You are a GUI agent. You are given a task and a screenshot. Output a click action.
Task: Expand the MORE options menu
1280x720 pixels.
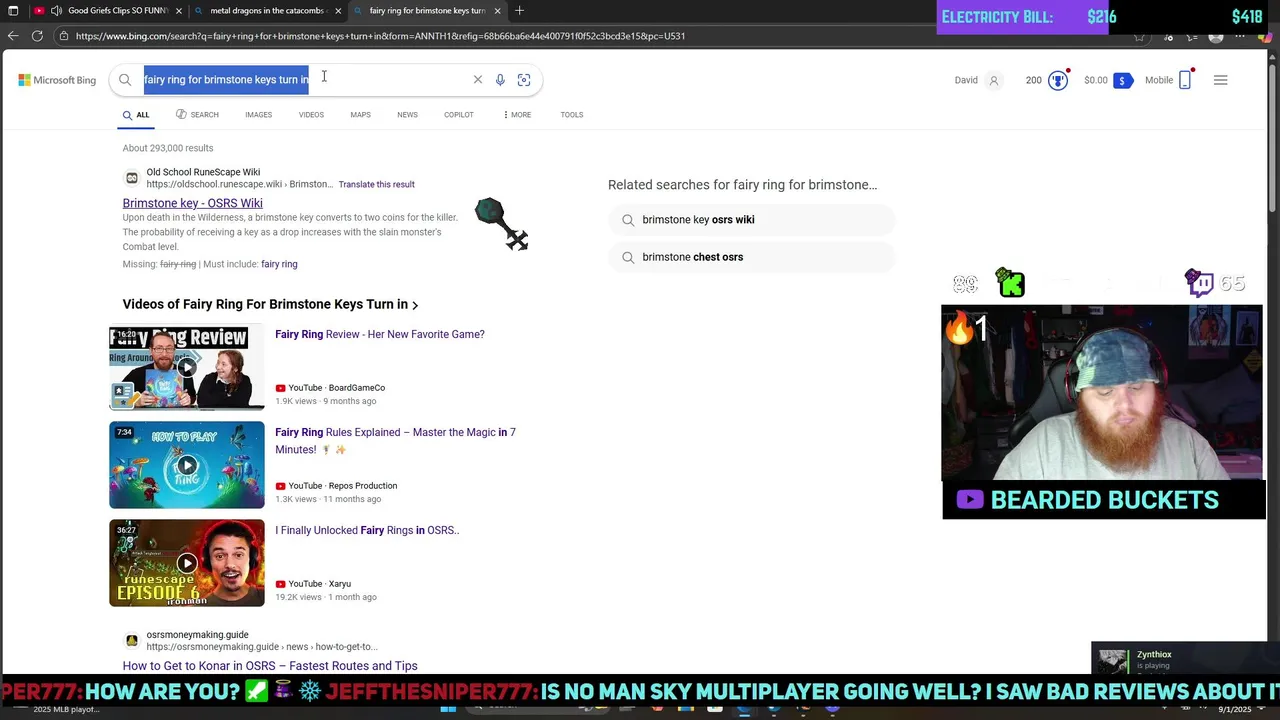(517, 115)
